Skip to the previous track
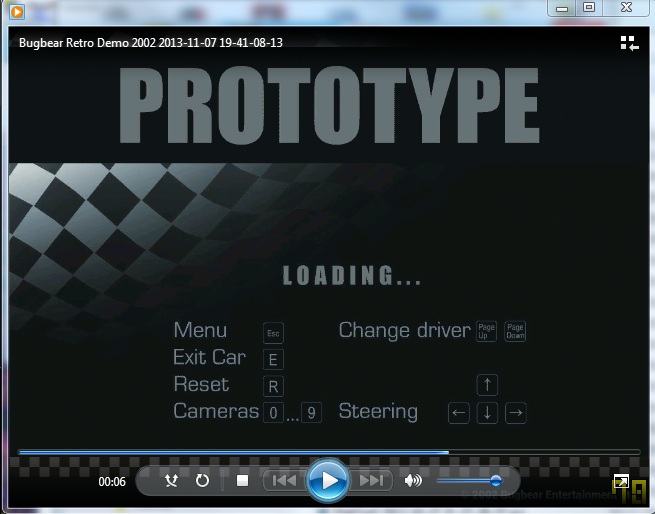The width and height of the screenshot is (655, 514). [x=284, y=481]
